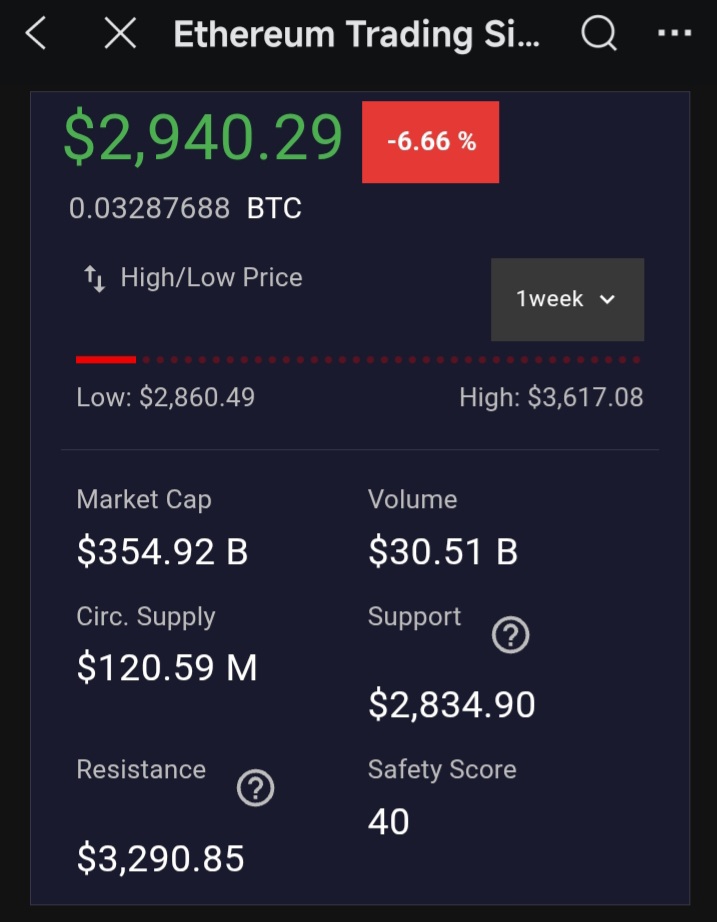Tap the back arrow icon
This screenshot has height=922, width=717.
coord(37,34)
